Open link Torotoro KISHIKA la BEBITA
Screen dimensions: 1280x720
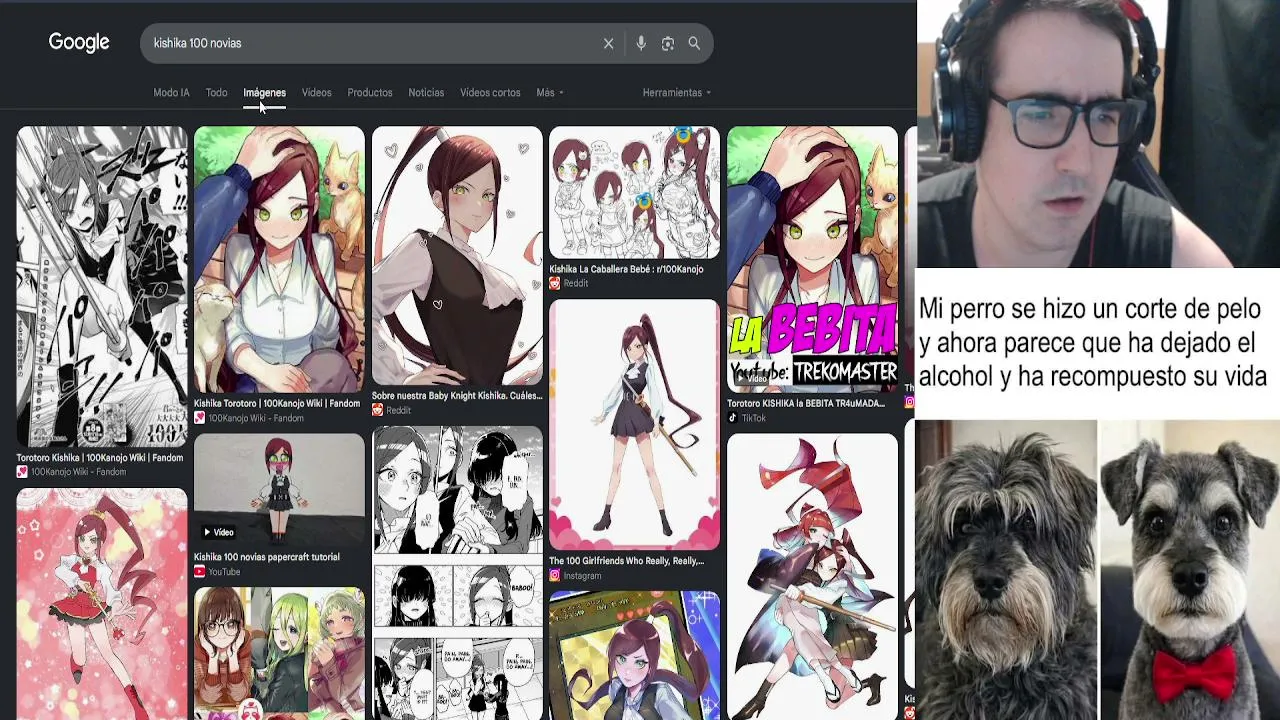point(806,404)
